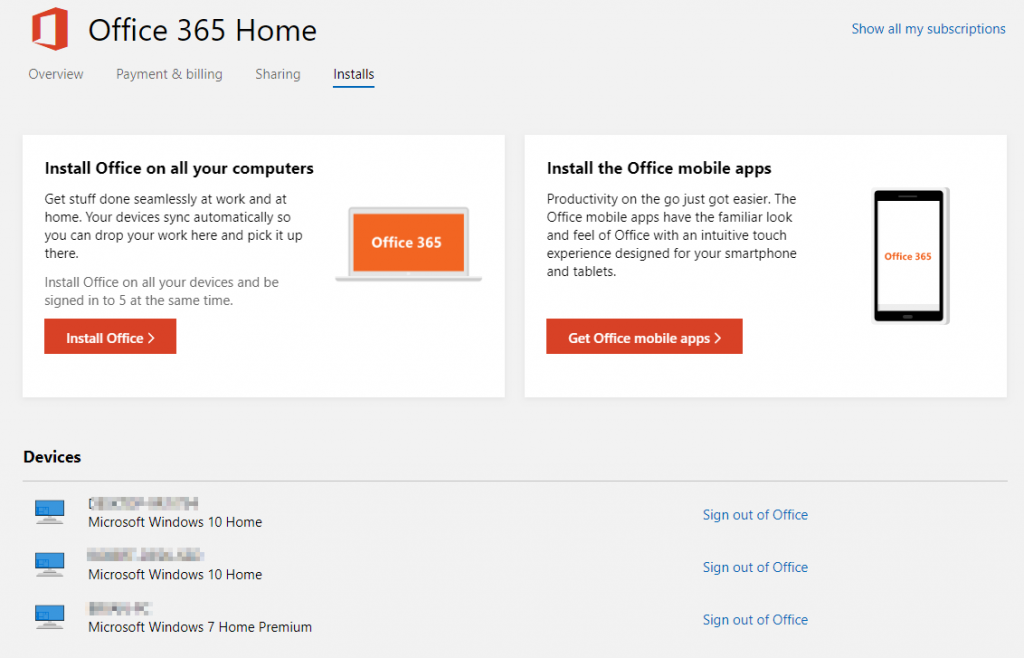Screen dimensions: 1024x658
Task: Click the Install Office button
Action: click(110, 337)
